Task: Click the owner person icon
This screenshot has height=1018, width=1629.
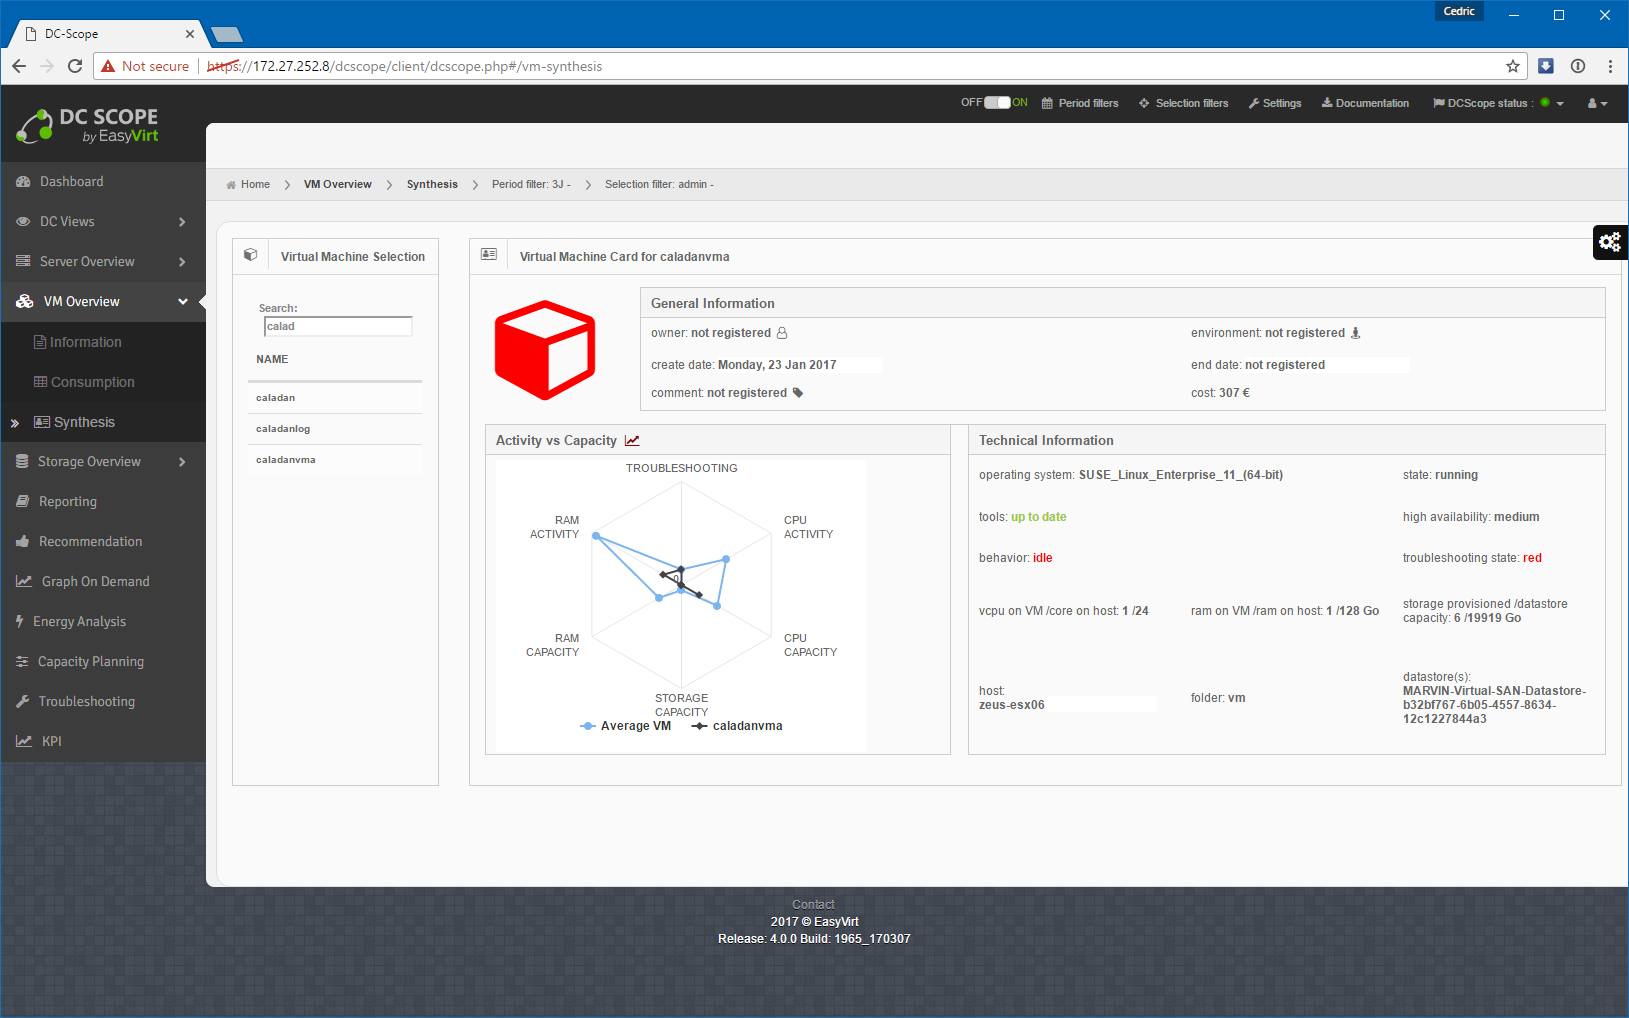Action: (782, 333)
